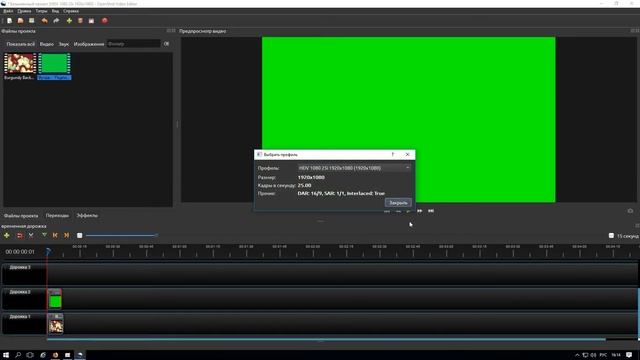Click the Дорожка 1 track label
This screenshot has width=640, height=360.
[20, 316]
